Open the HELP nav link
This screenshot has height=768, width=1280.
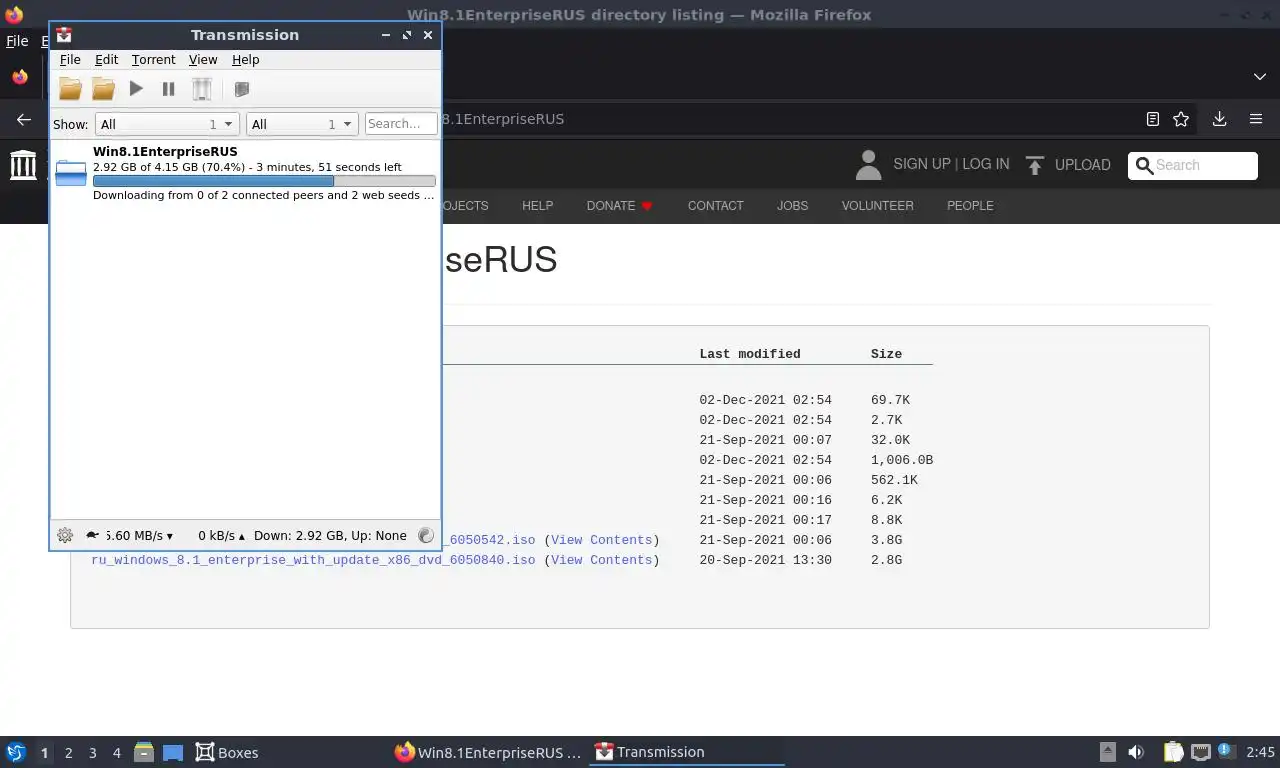[x=537, y=206]
